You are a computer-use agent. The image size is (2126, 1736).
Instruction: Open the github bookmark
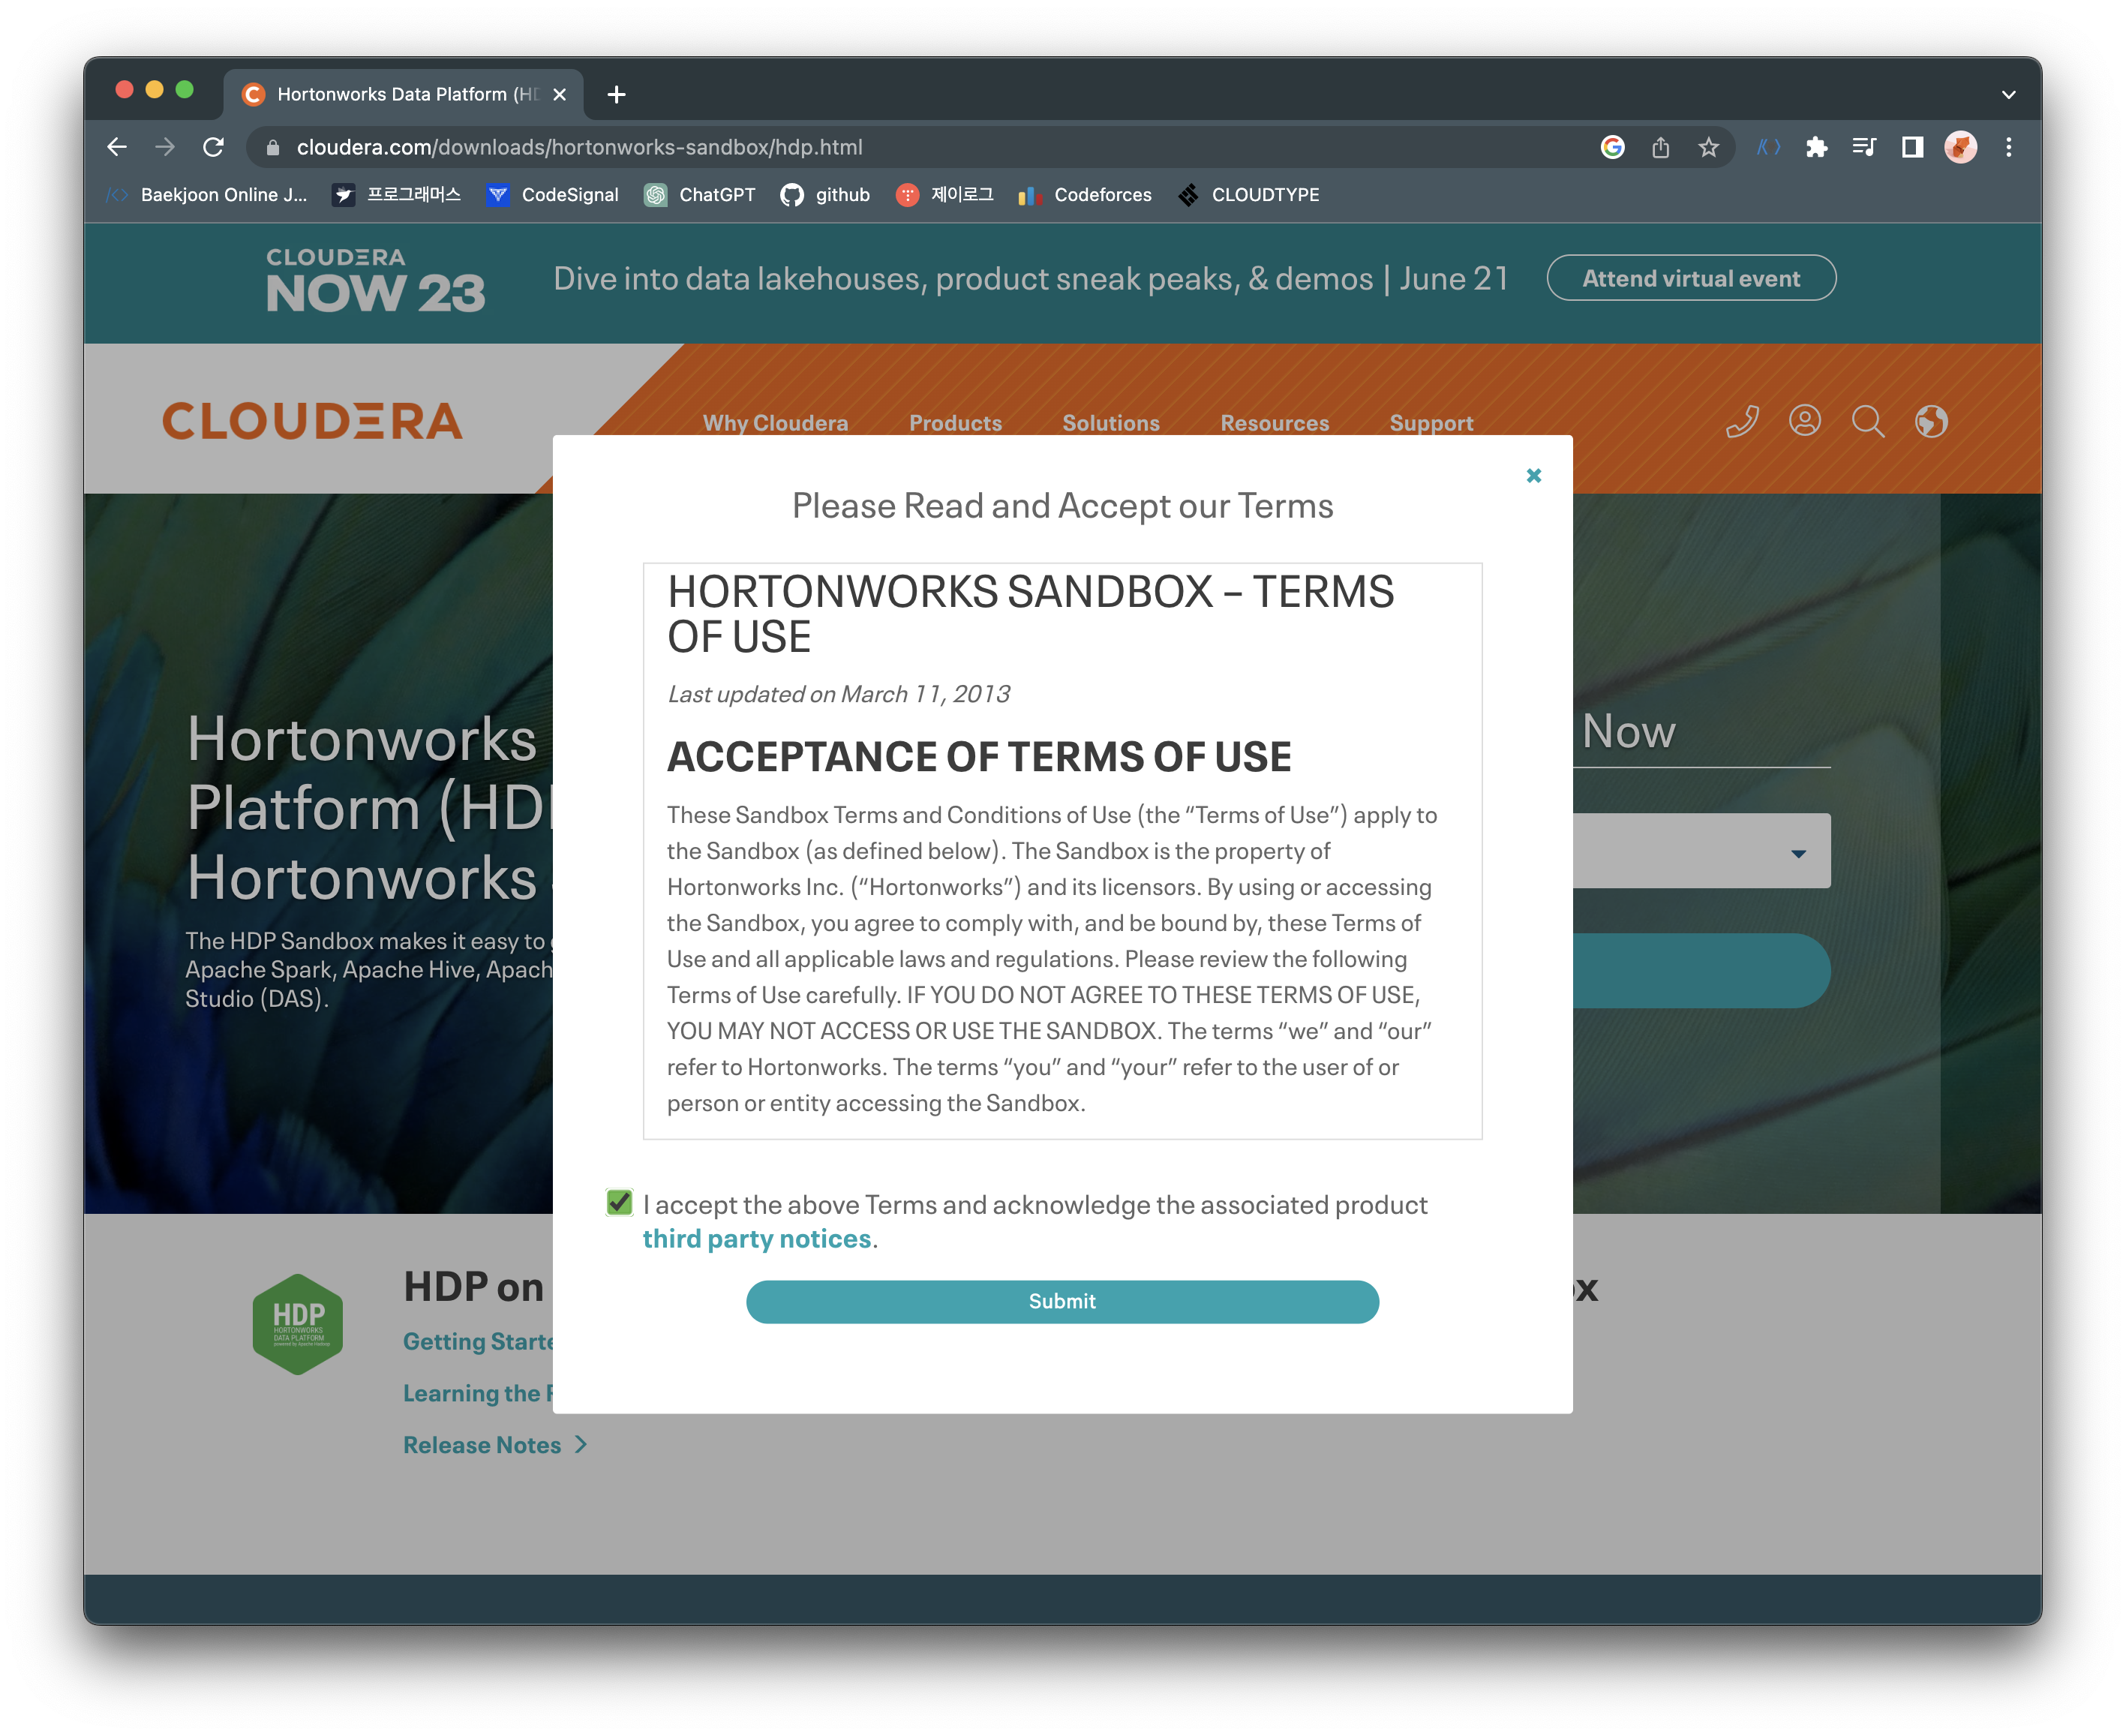coord(825,195)
